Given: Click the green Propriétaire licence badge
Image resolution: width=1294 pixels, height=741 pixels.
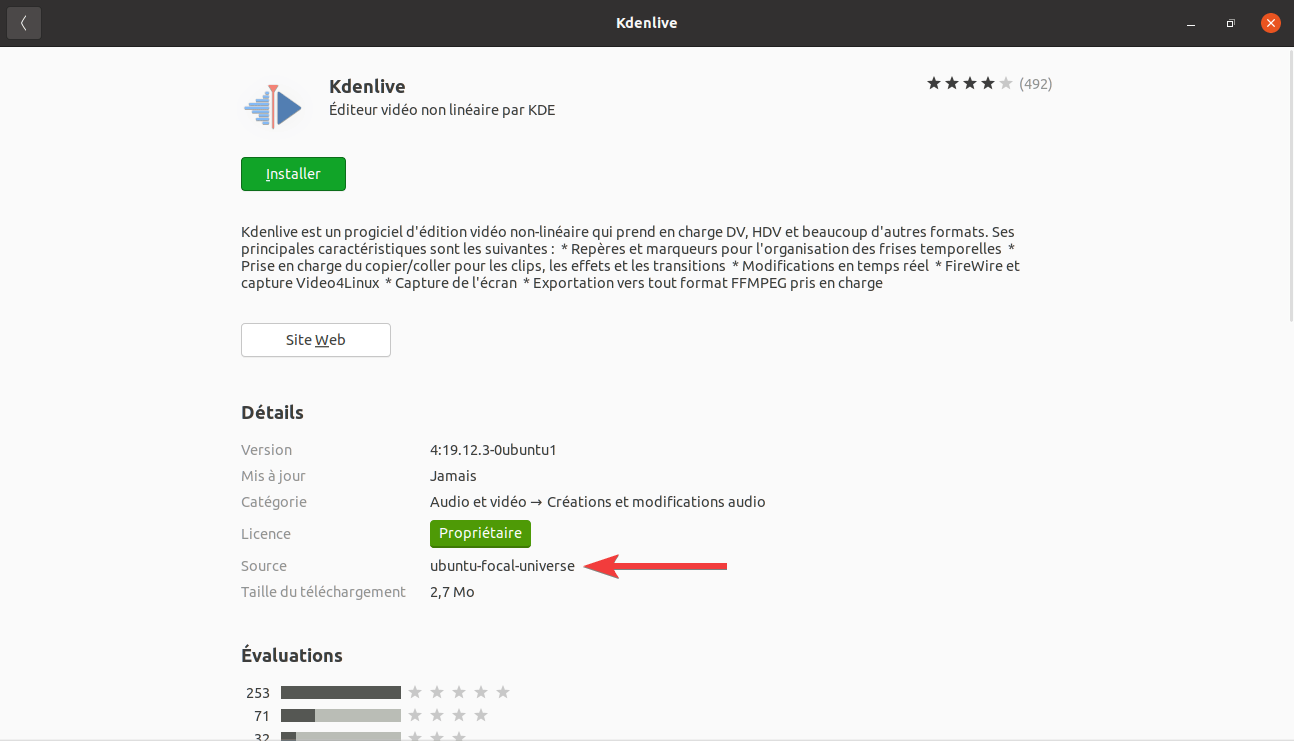Looking at the screenshot, I should pyautogui.click(x=480, y=534).
